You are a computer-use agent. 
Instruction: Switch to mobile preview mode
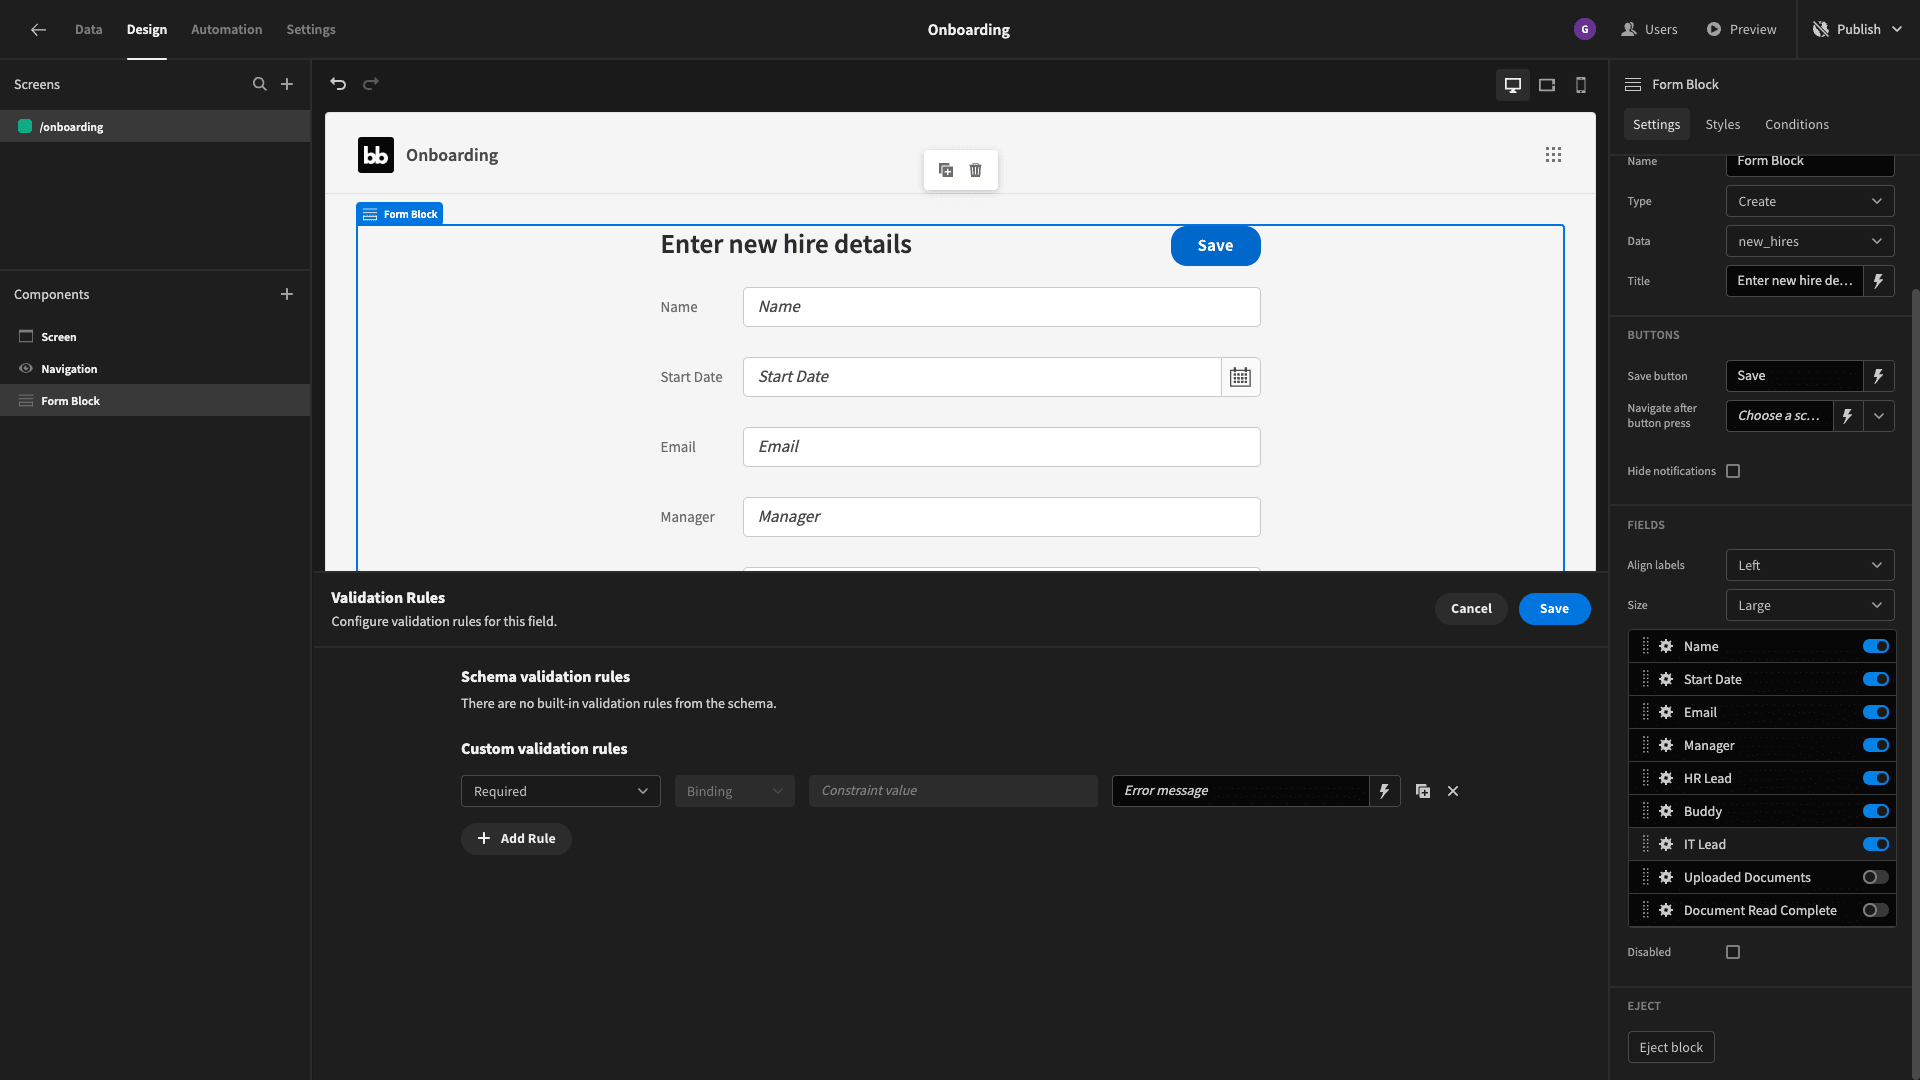[x=1581, y=85]
